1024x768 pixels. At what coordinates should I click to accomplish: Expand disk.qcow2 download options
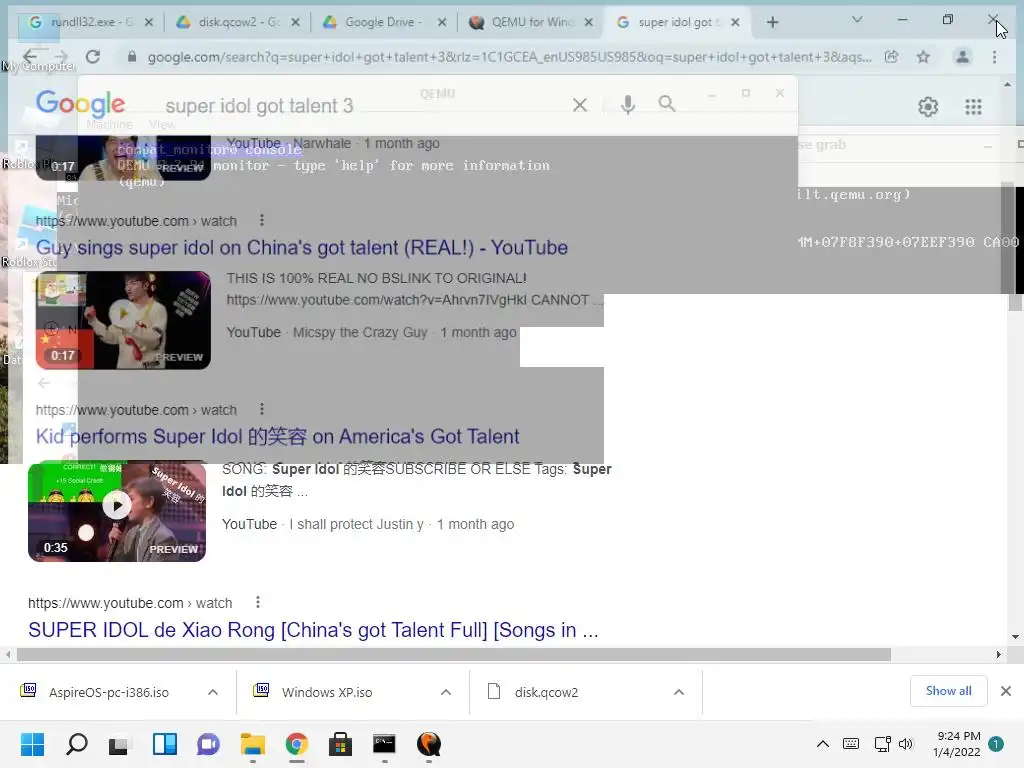pos(679,692)
